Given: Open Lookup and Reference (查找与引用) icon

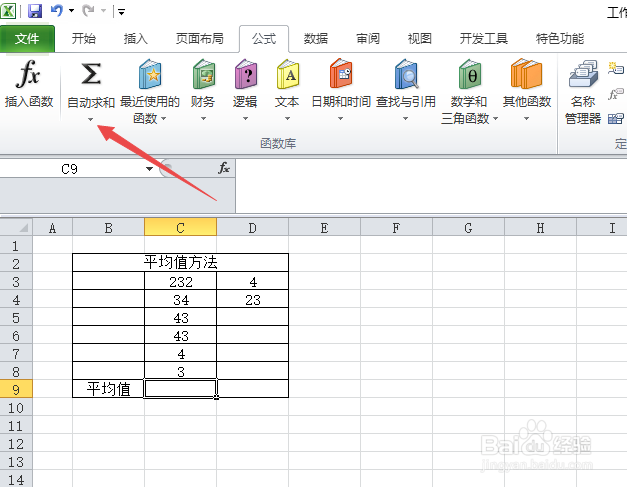Looking at the screenshot, I should click(x=406, y=74).
